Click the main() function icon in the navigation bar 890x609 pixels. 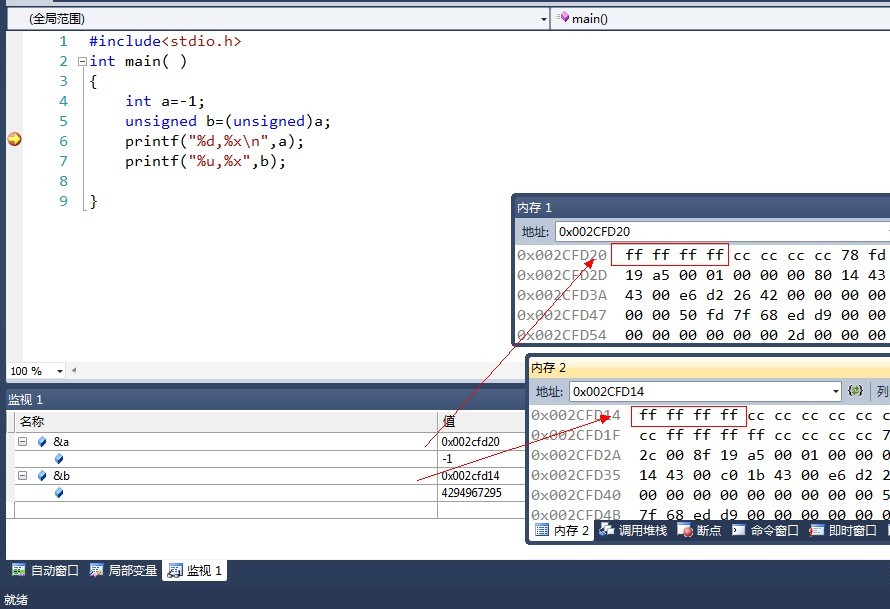point(562,18)
